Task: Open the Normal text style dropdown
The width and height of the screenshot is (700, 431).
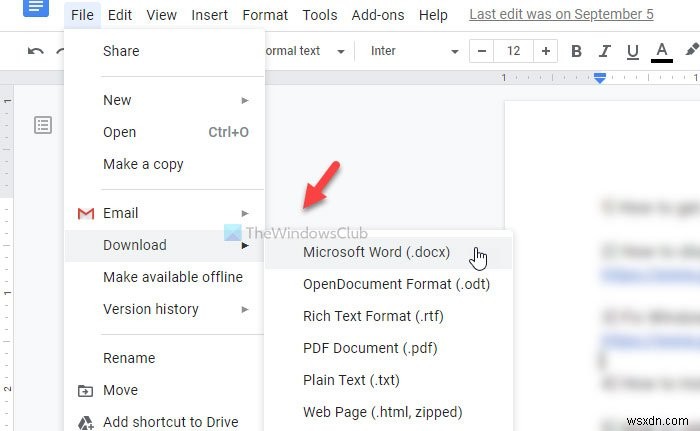Action: [x=305, y=51]
